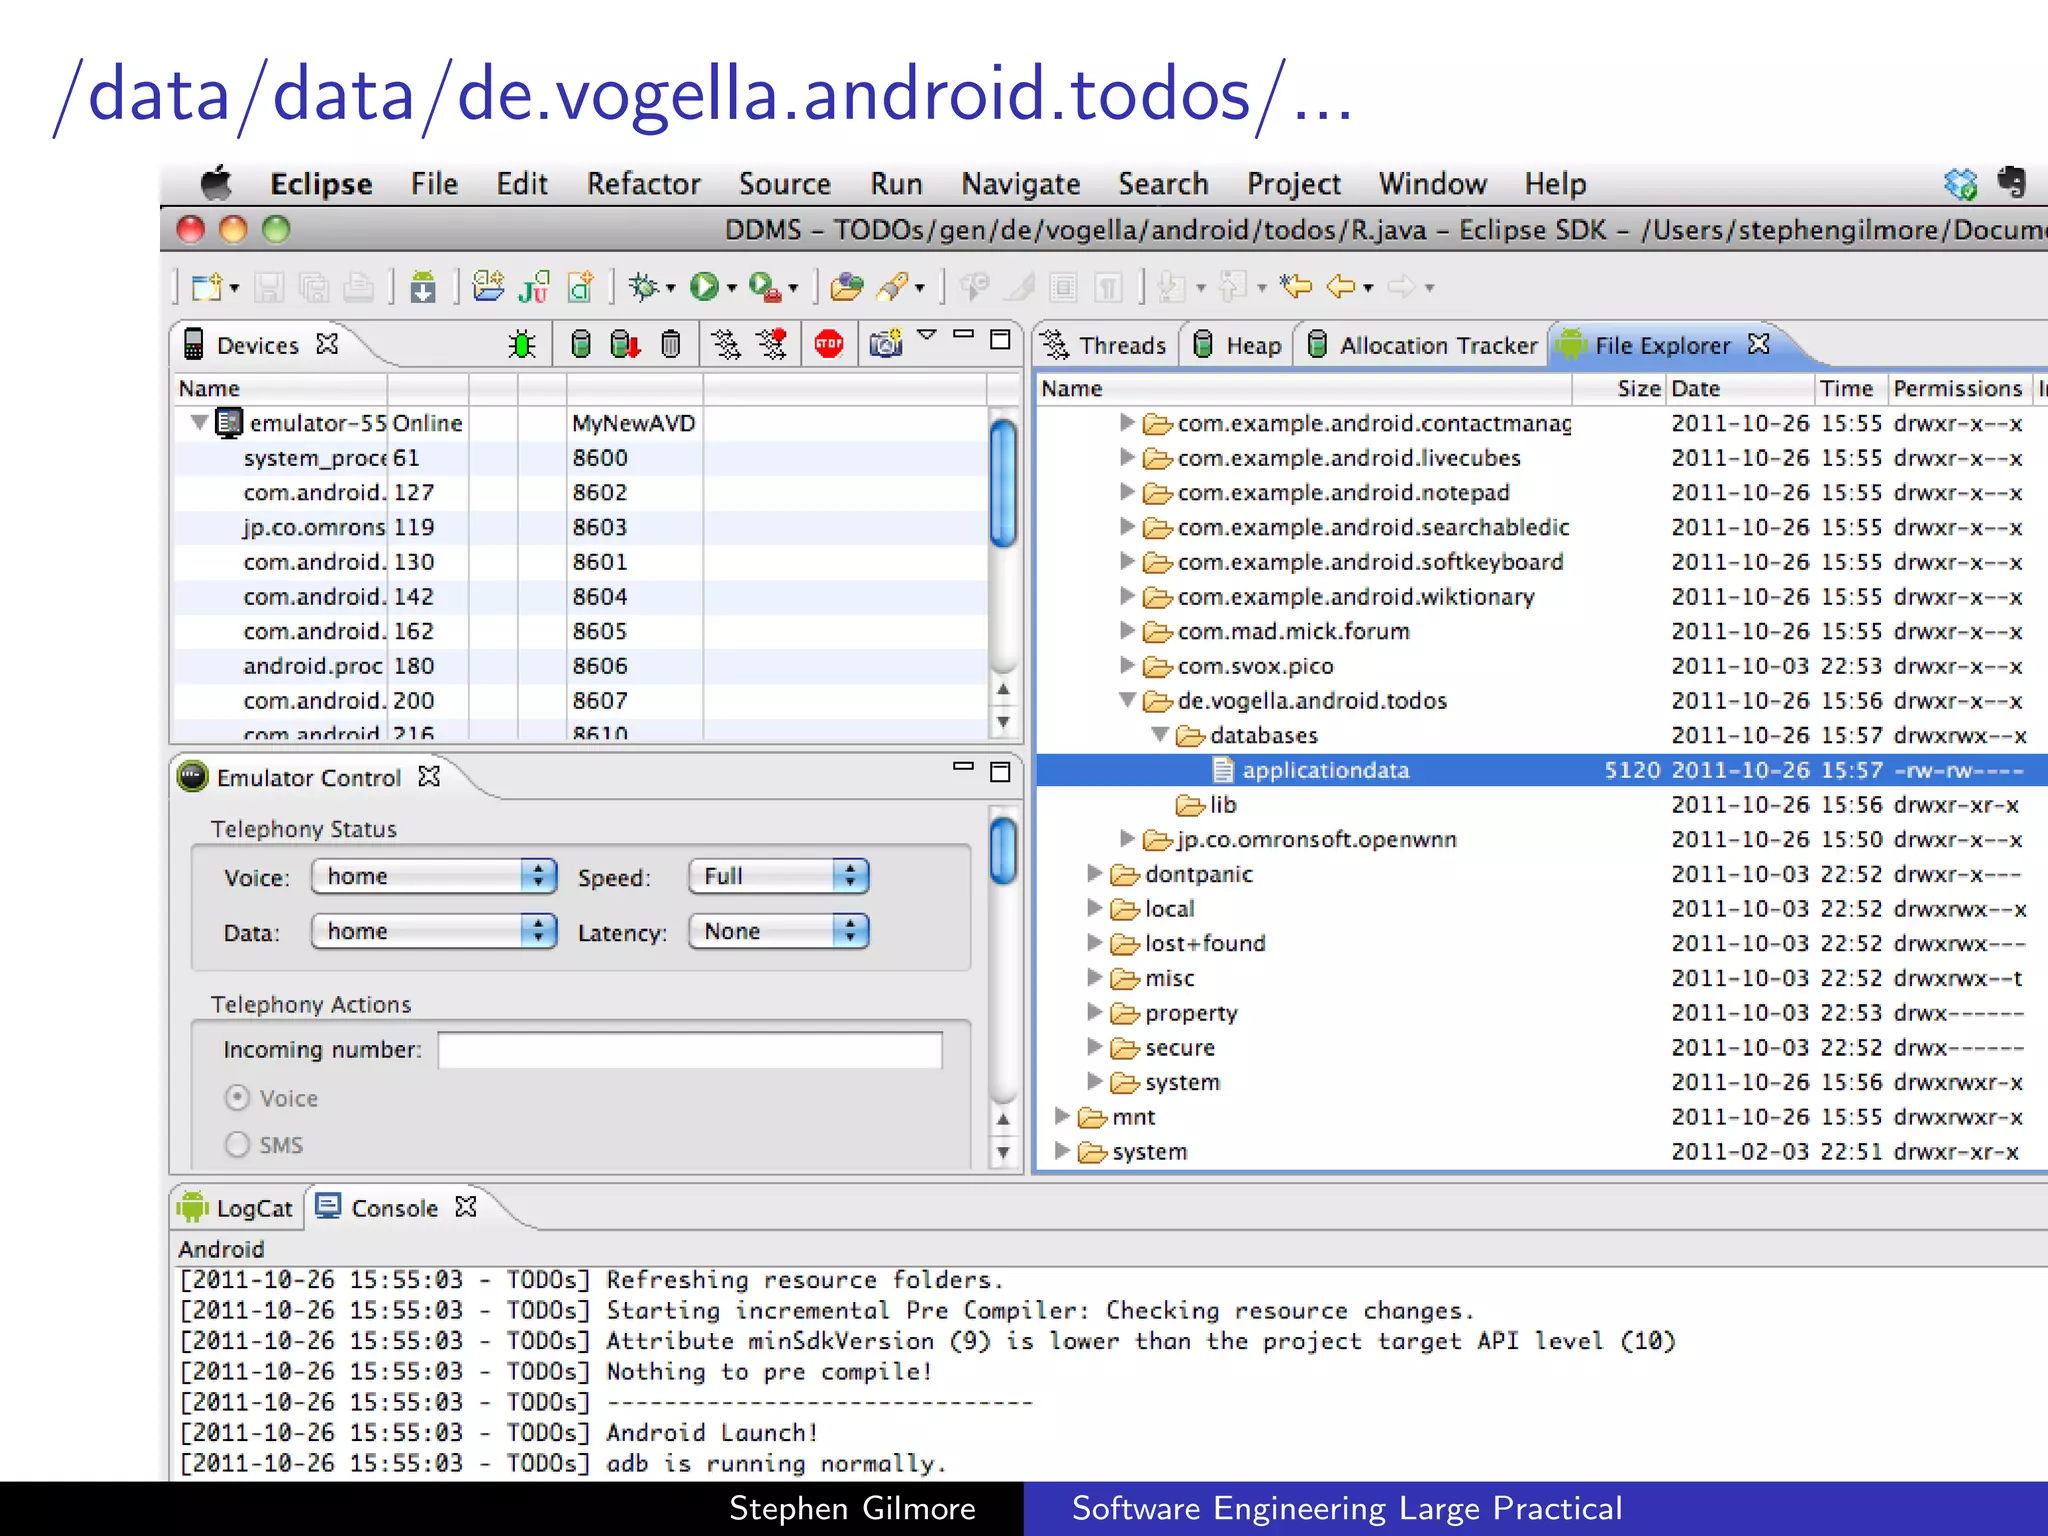This screenshot has width=2048, height=1536.
Task: Click the JUnit test project icon
Action: 534,287
